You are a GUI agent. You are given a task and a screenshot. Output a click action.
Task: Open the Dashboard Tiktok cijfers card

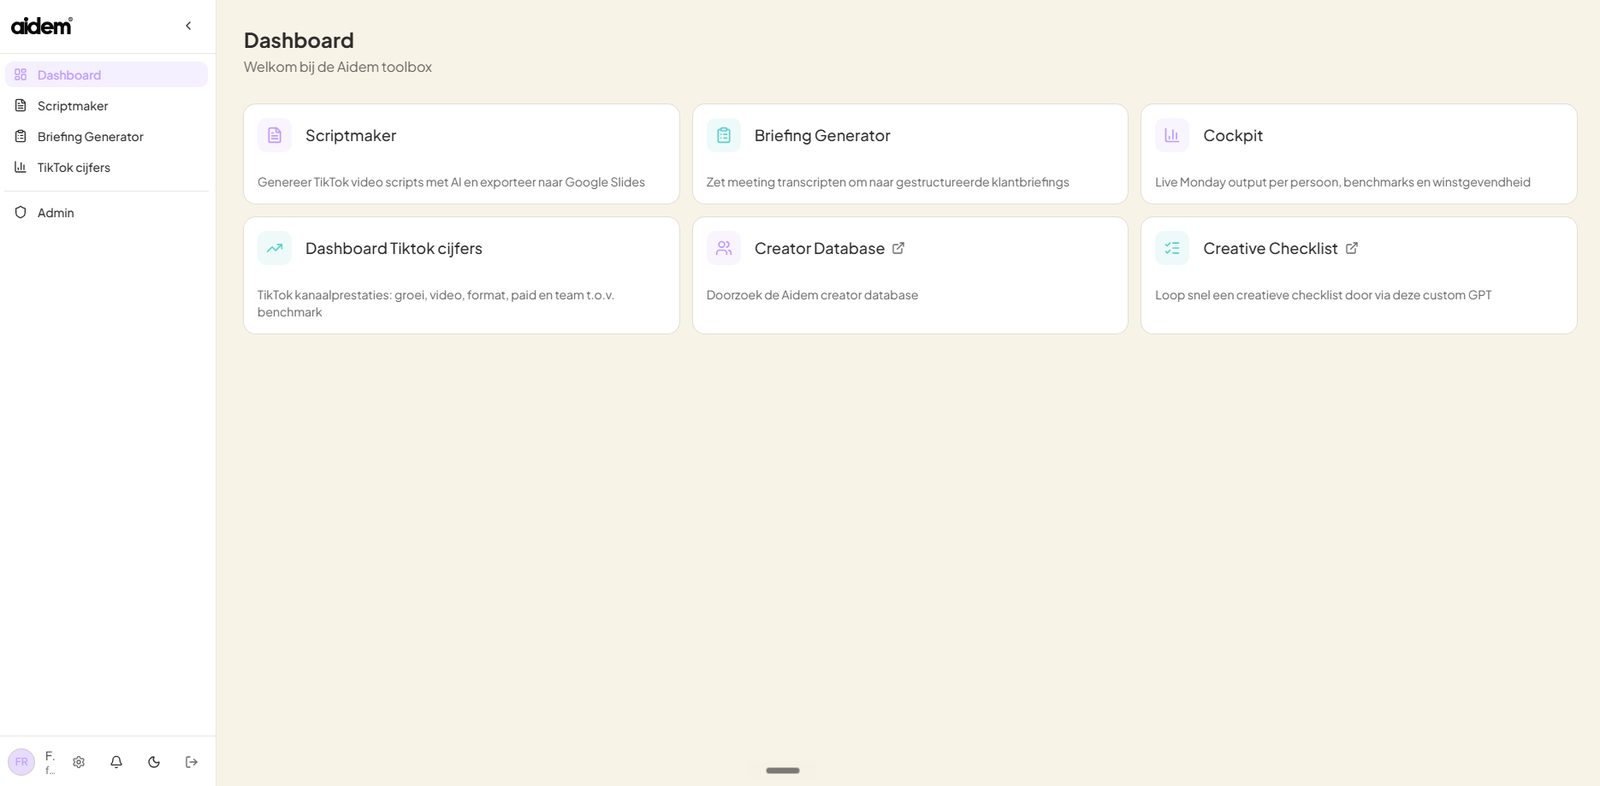click(461, 276)
